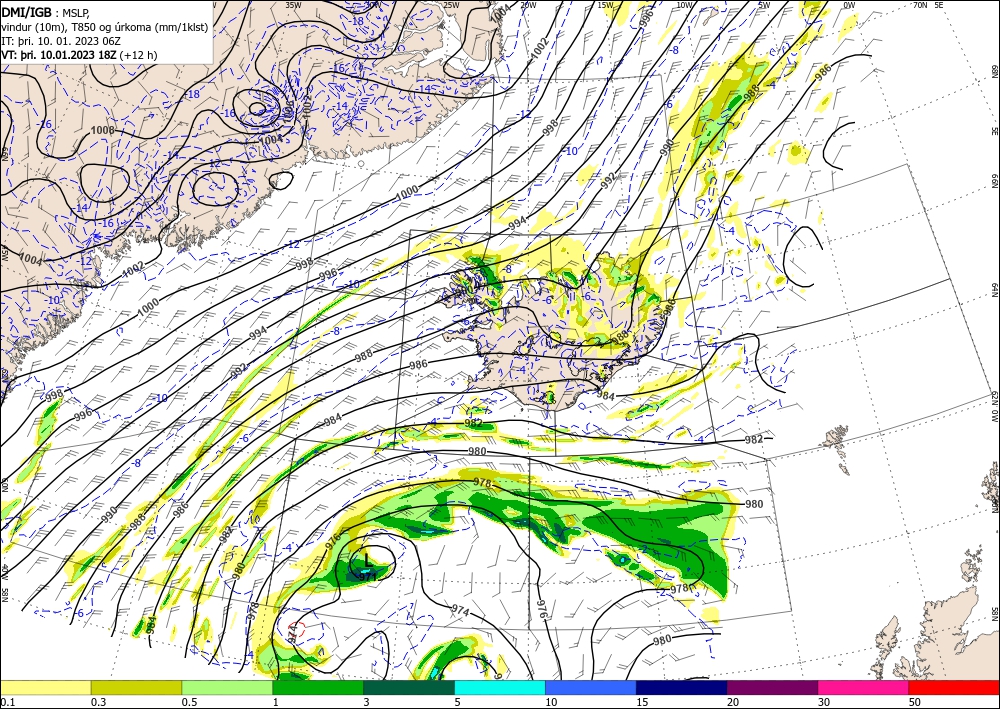Click the yellow 0.1–0.3 mm legend swatch

(x=45, y=687)
